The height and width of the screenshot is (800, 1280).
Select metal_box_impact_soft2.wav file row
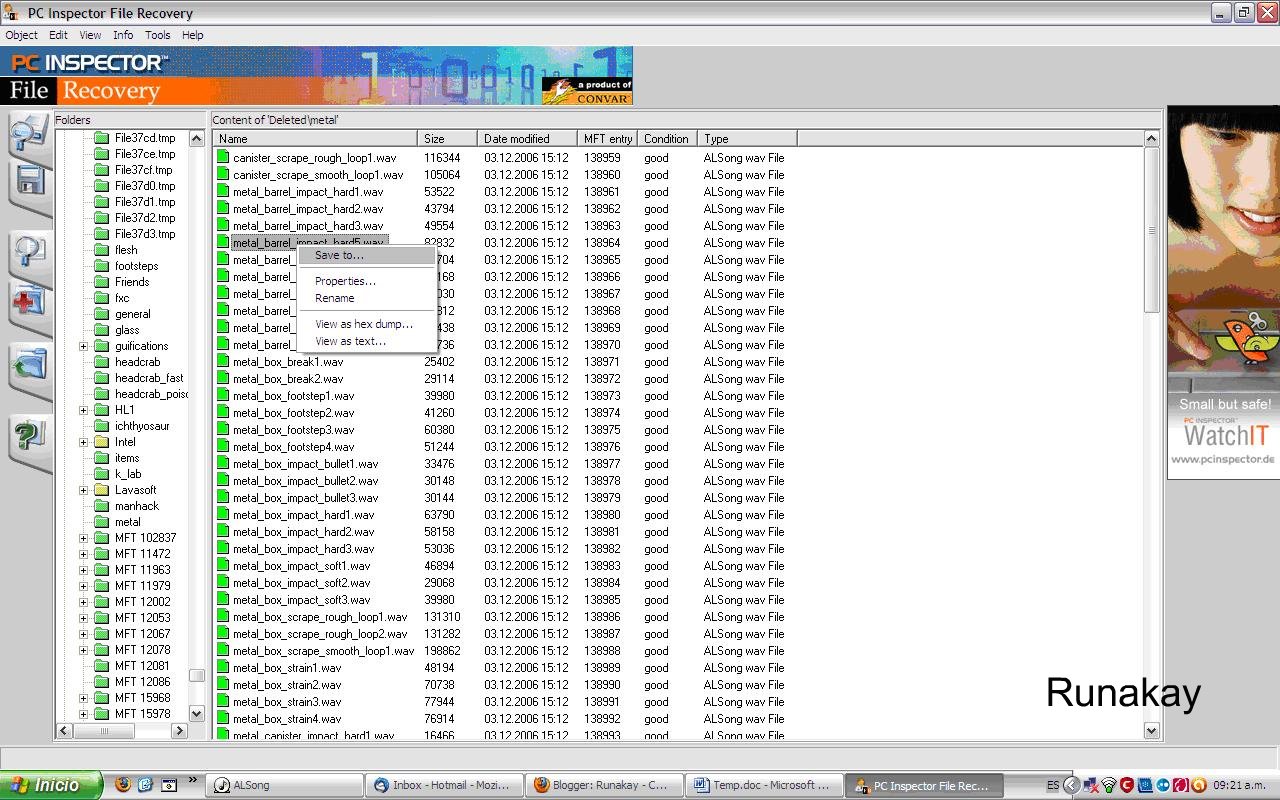[679, 583]
